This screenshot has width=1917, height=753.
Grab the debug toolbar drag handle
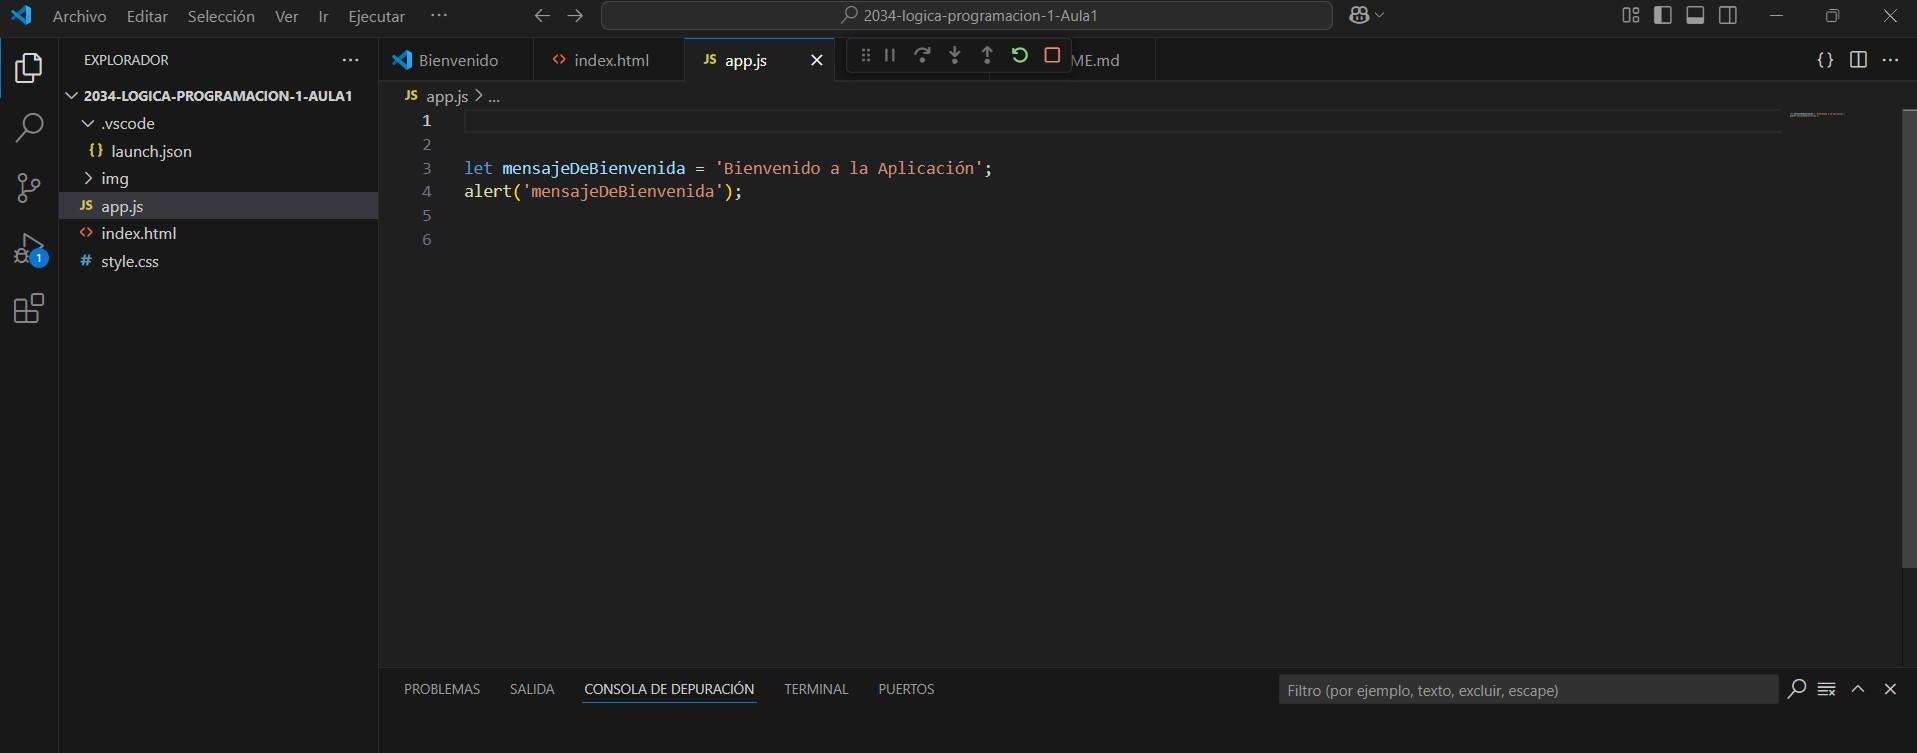865,55
